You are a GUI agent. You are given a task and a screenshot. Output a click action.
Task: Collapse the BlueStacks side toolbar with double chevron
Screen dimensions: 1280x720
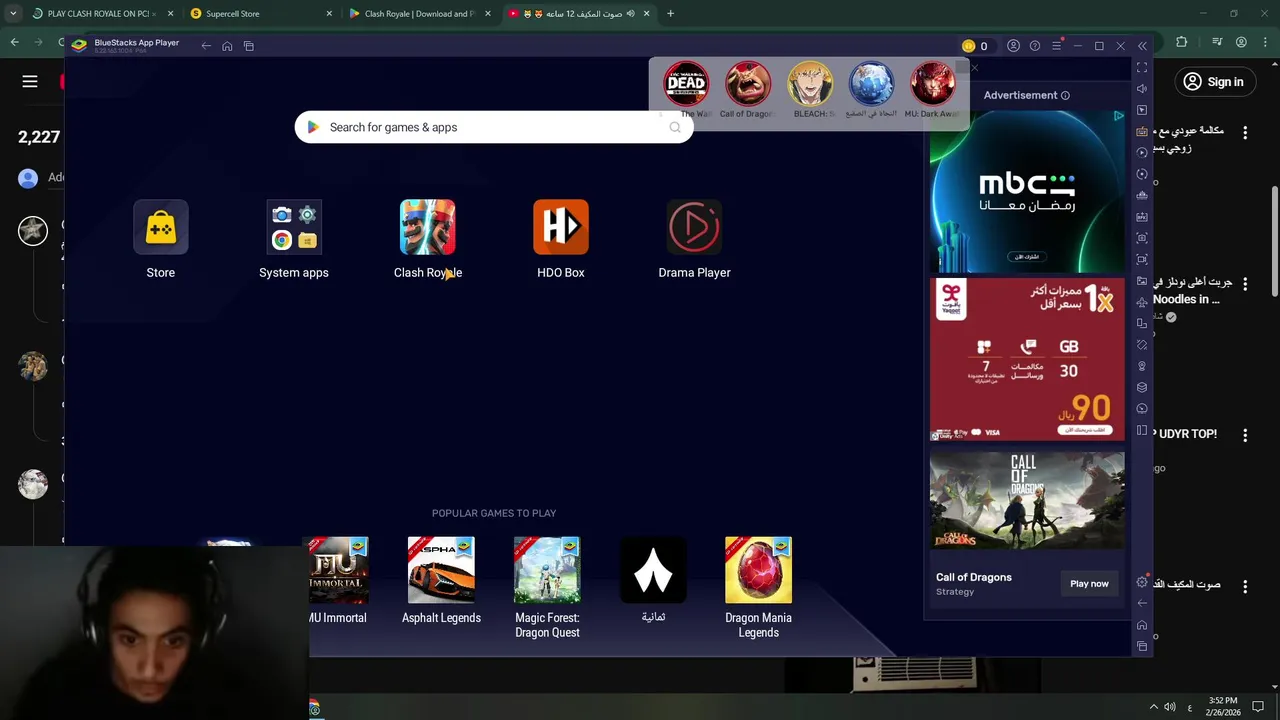1142,46
